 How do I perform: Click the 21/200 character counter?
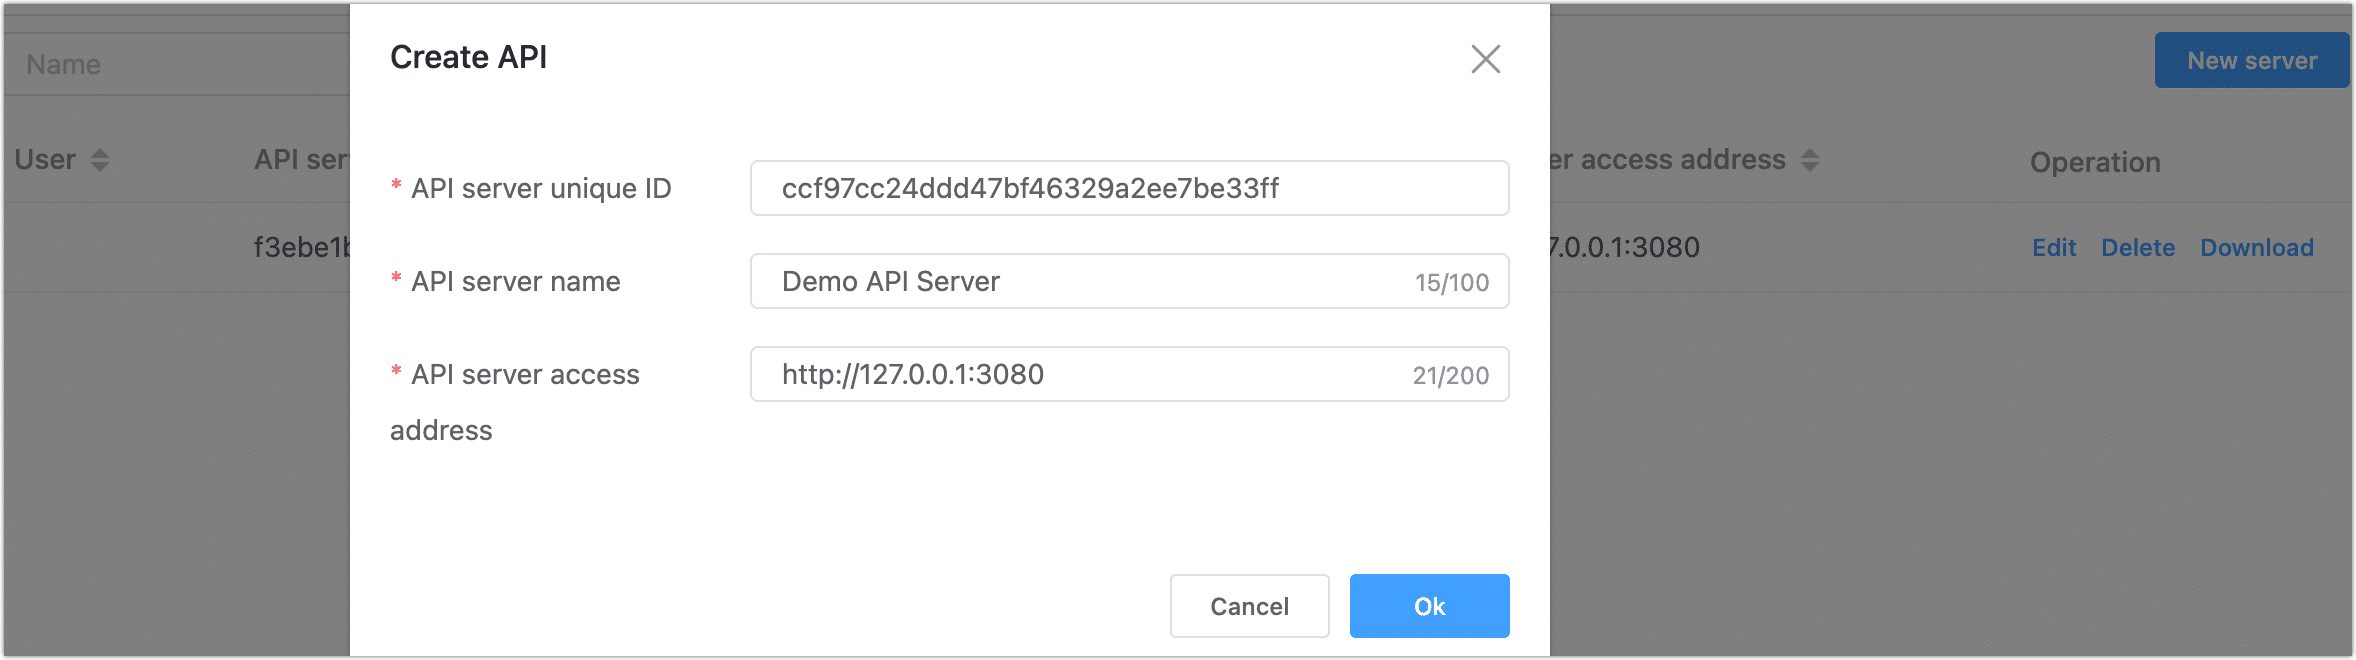[1451, 375]
